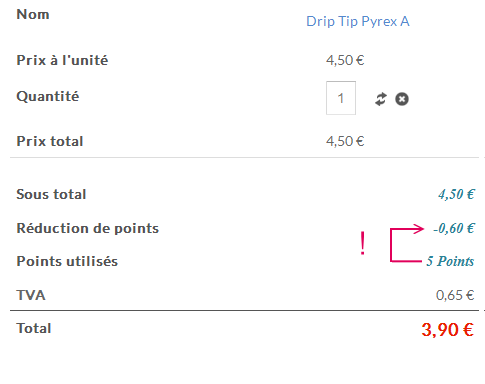The image size is (485, 384).
Task: Click the update quantity refresh icon
Action: pyautogui.click(x=381, y=99)
